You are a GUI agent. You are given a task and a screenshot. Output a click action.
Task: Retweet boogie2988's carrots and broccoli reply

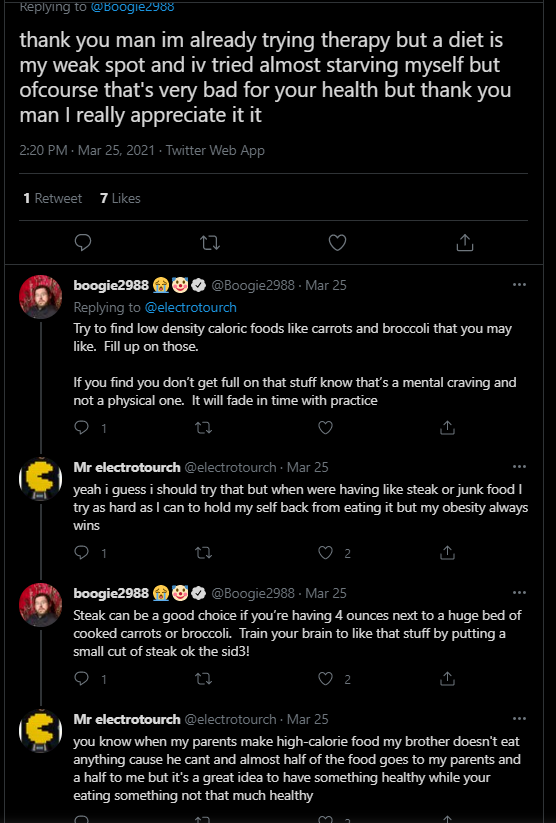click(x=204, y=428)
